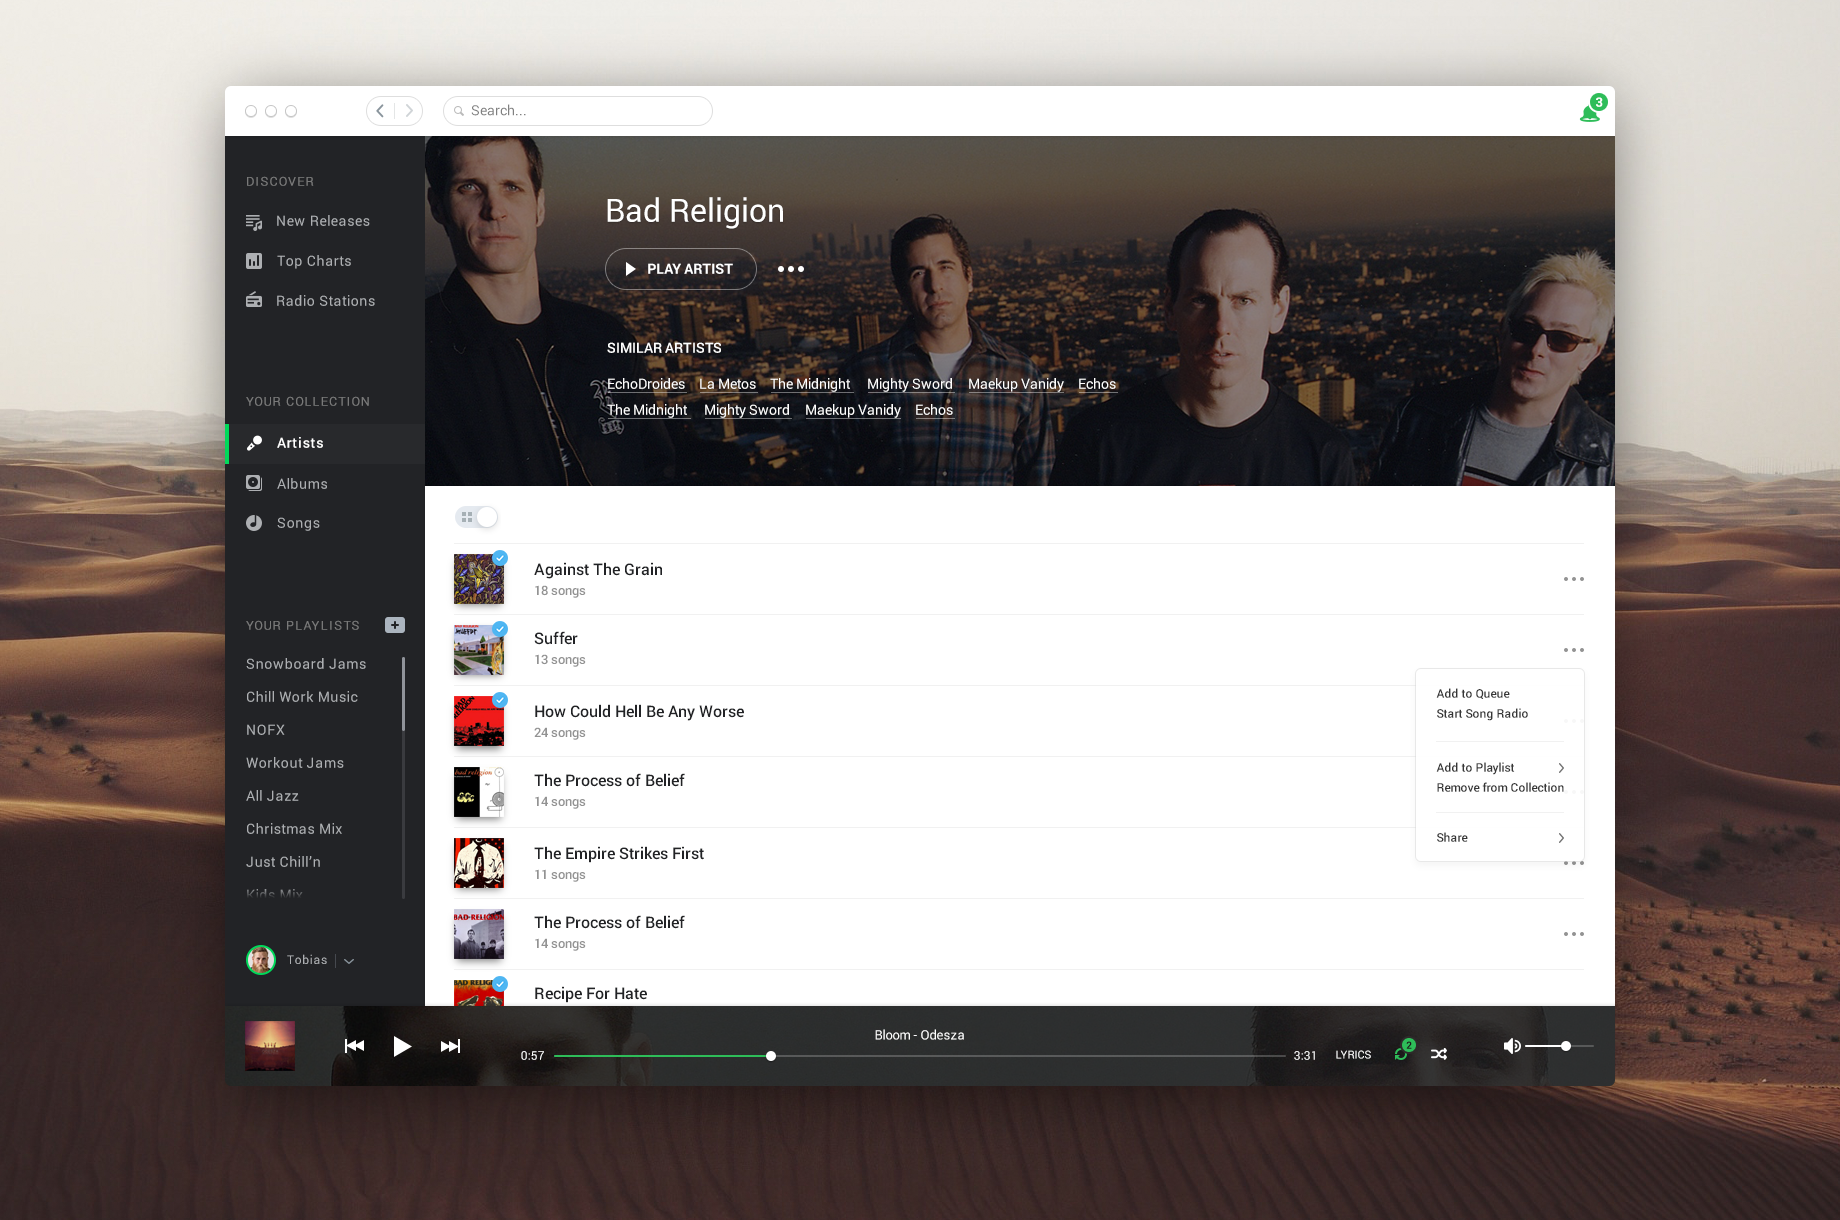
Task: Select Start Song Radio menu entry
Action: pyautogui.click(x=1482, y=714)
